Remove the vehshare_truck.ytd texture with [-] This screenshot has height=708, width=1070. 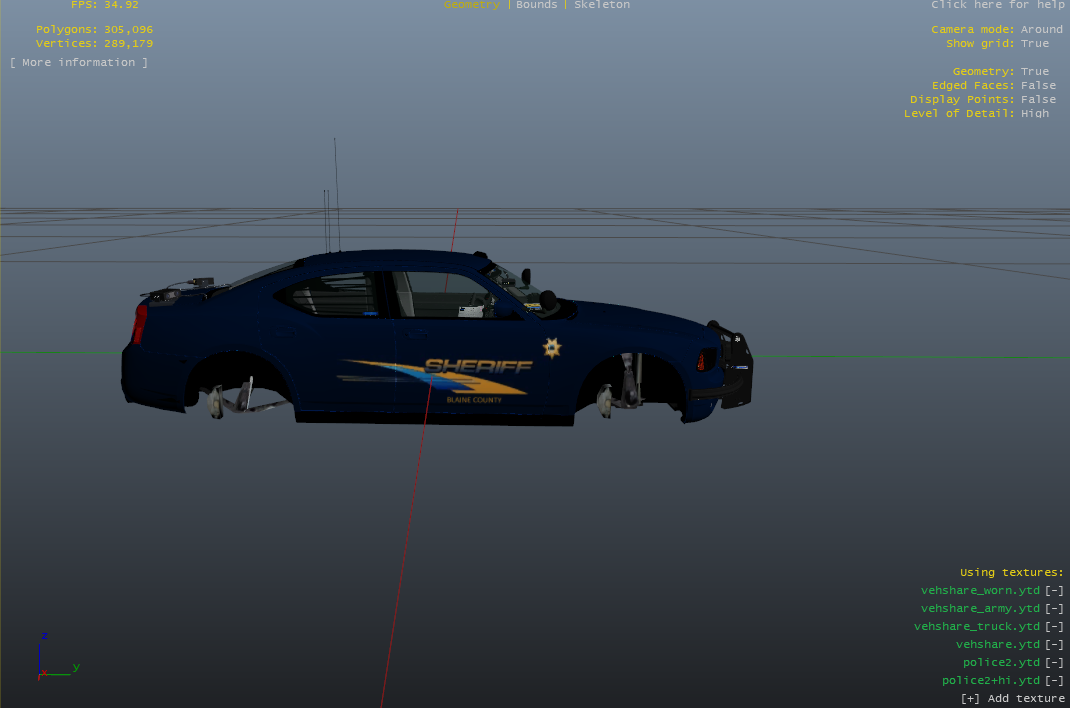[1054, 626]
